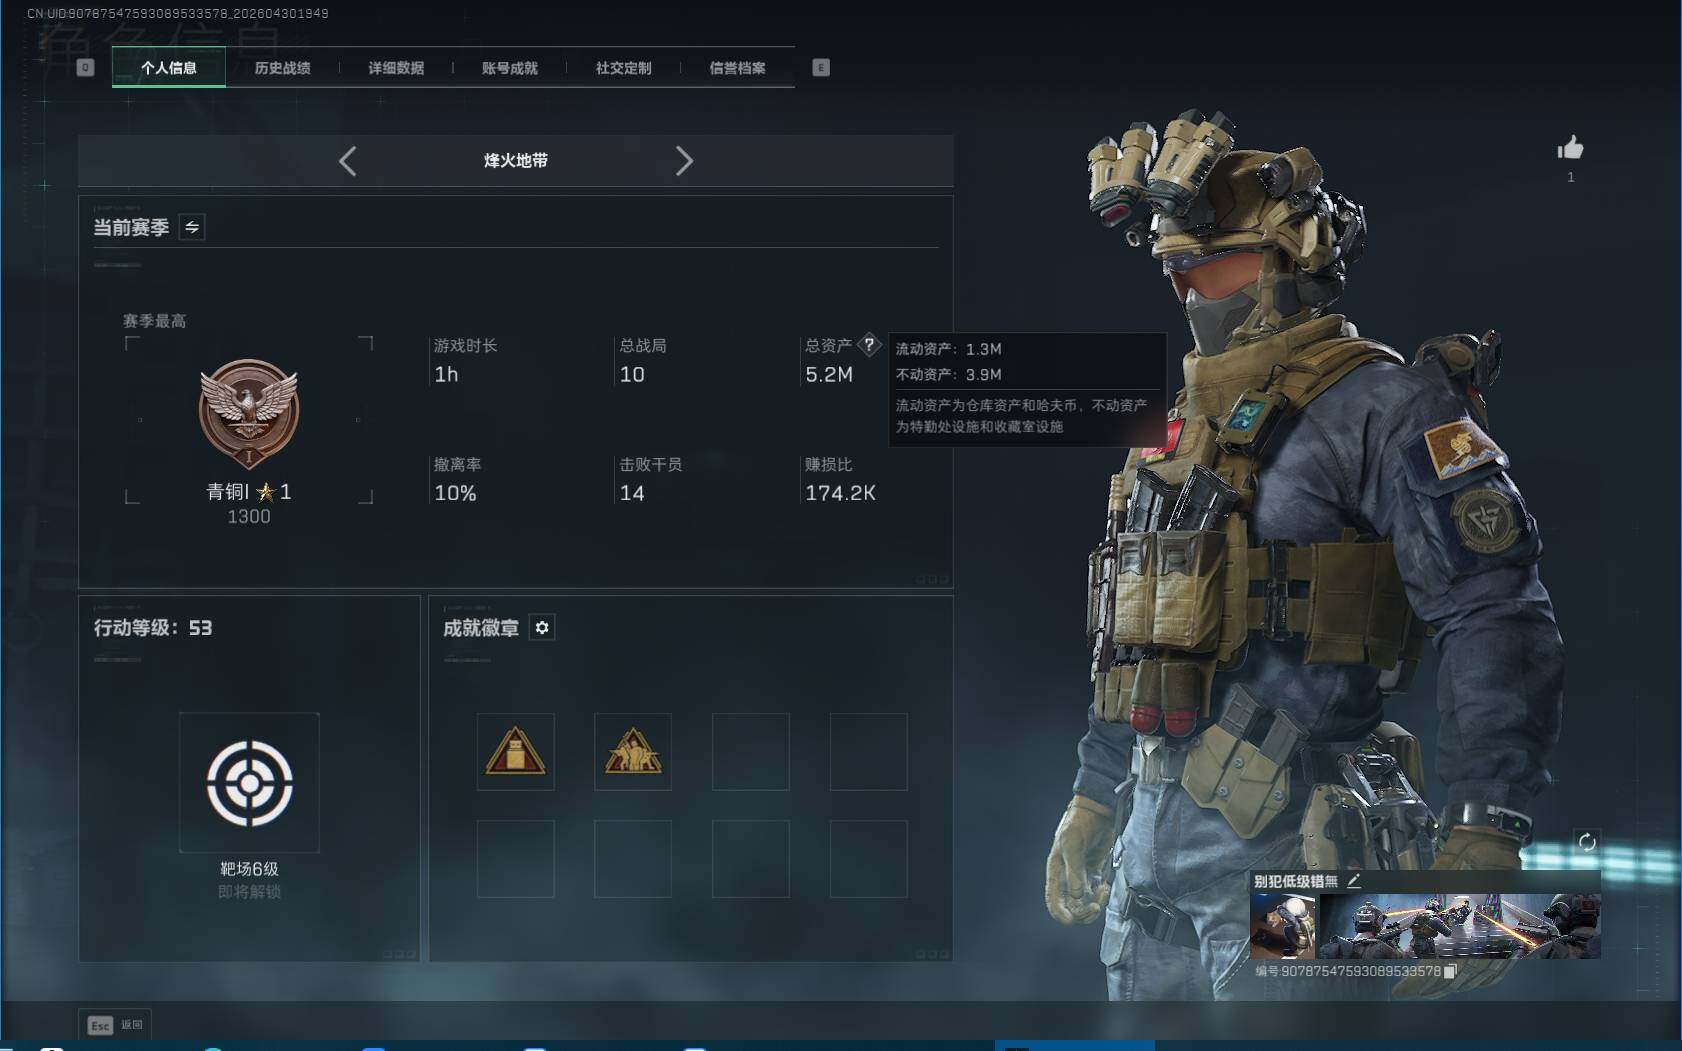Click the 今 icon next to 当前赛季
Screen dimensions: 1682x1051
(x=191, y=227)
